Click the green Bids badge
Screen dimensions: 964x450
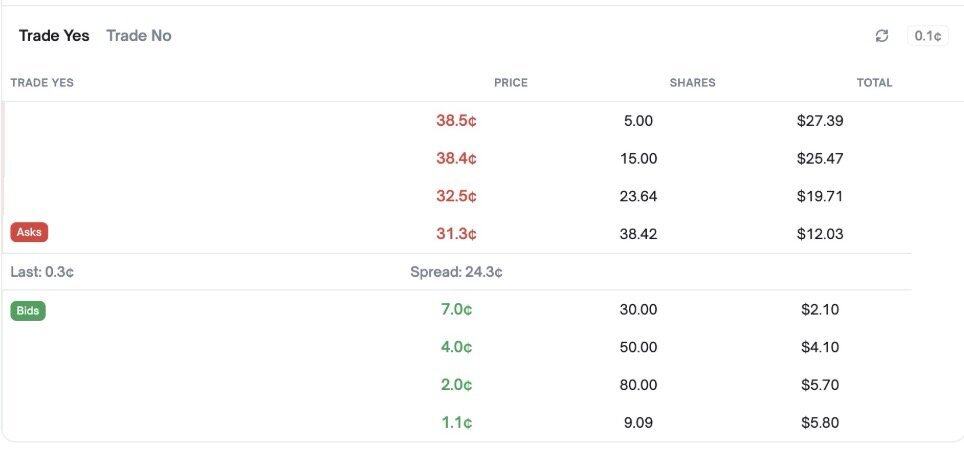pos(28,310)
